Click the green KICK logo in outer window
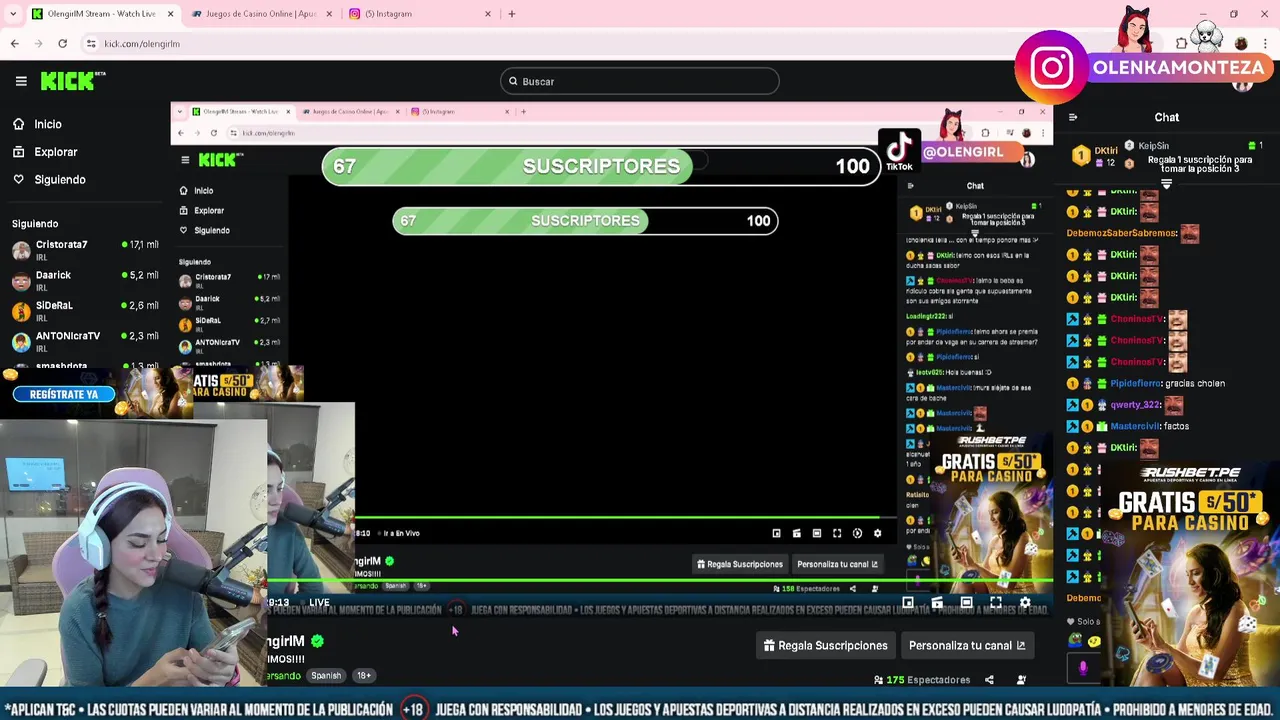The height and width of the screenshot is (720, 1280). pyautogui.click(x=72, y=81)
